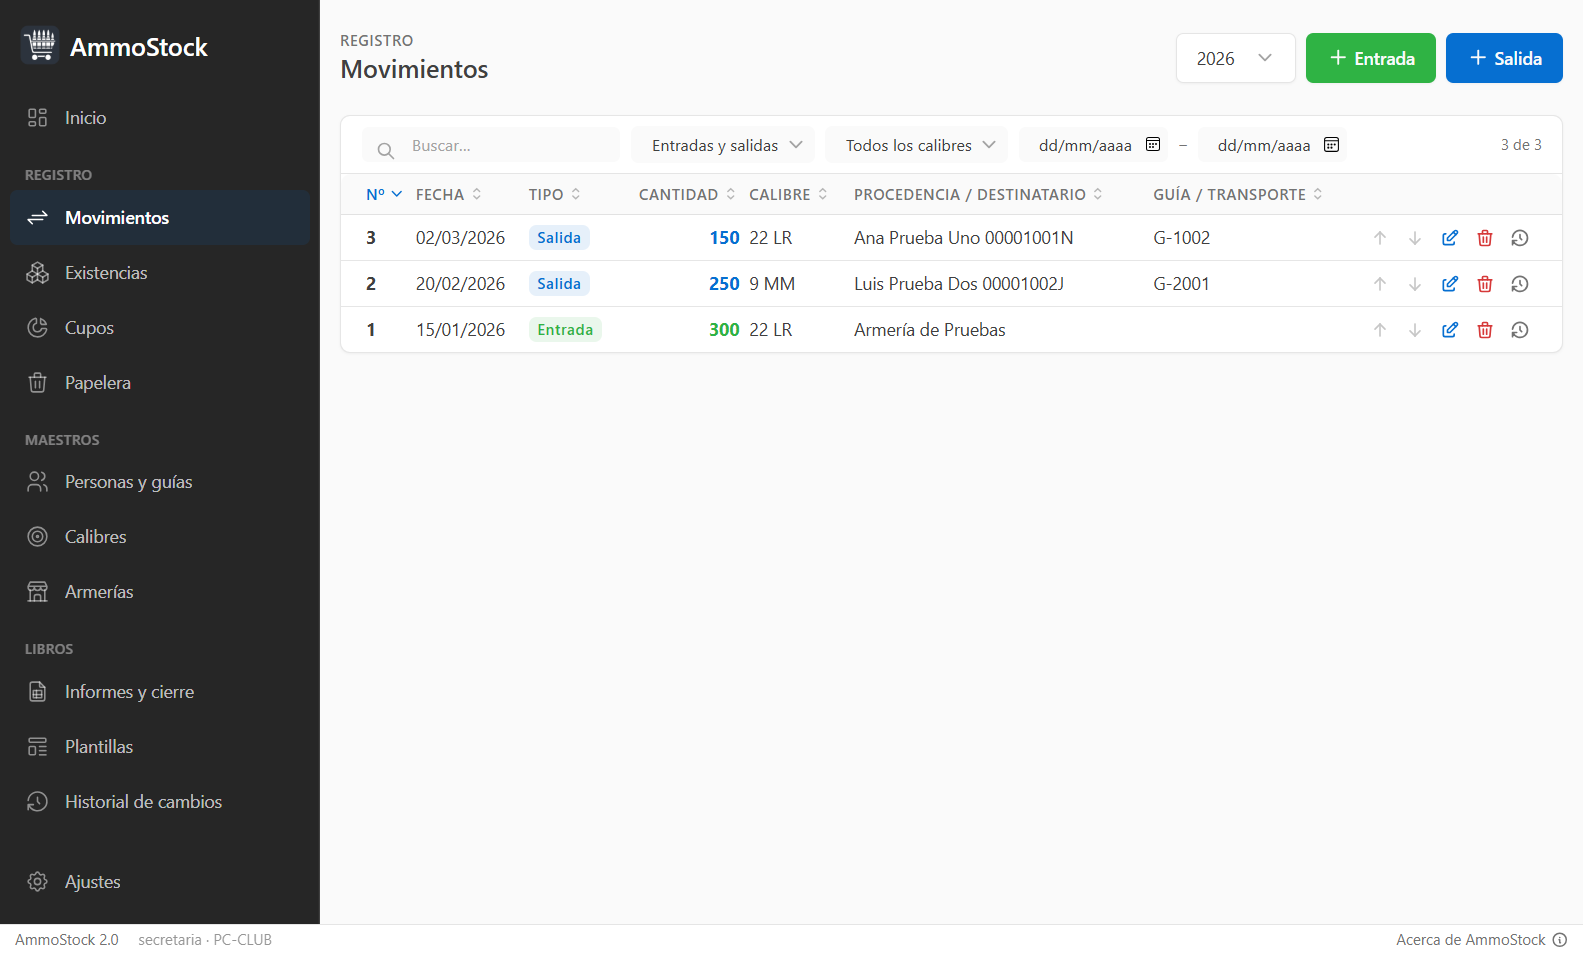Open Informes y cierre
This screenshot has height=954, width=1583.
tap(160, 692)
